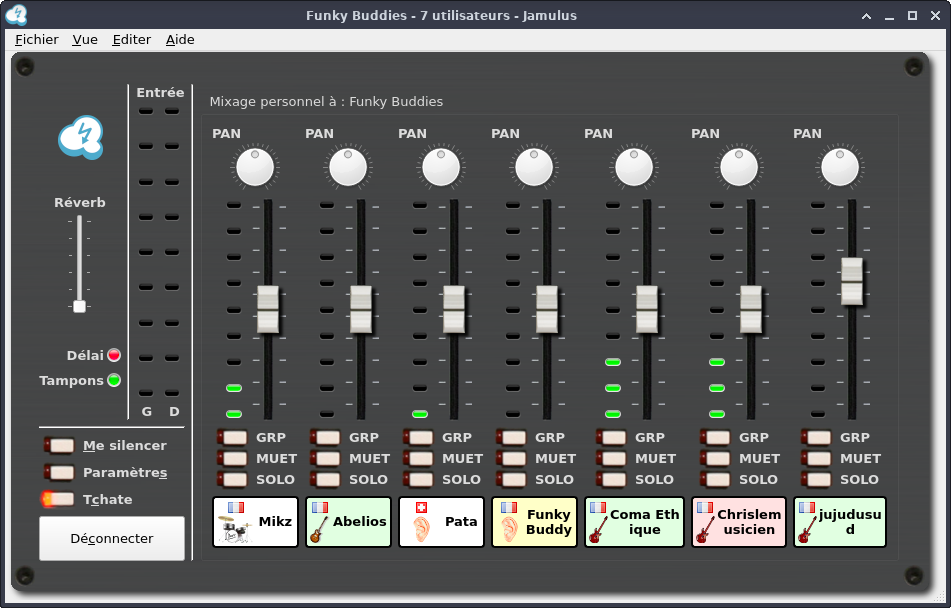Enable GRP on Chrislemusicien's channel
Image resolution: width=951 pixels, height=608 pixels.
pyautogui.click(x=716, y=437)
